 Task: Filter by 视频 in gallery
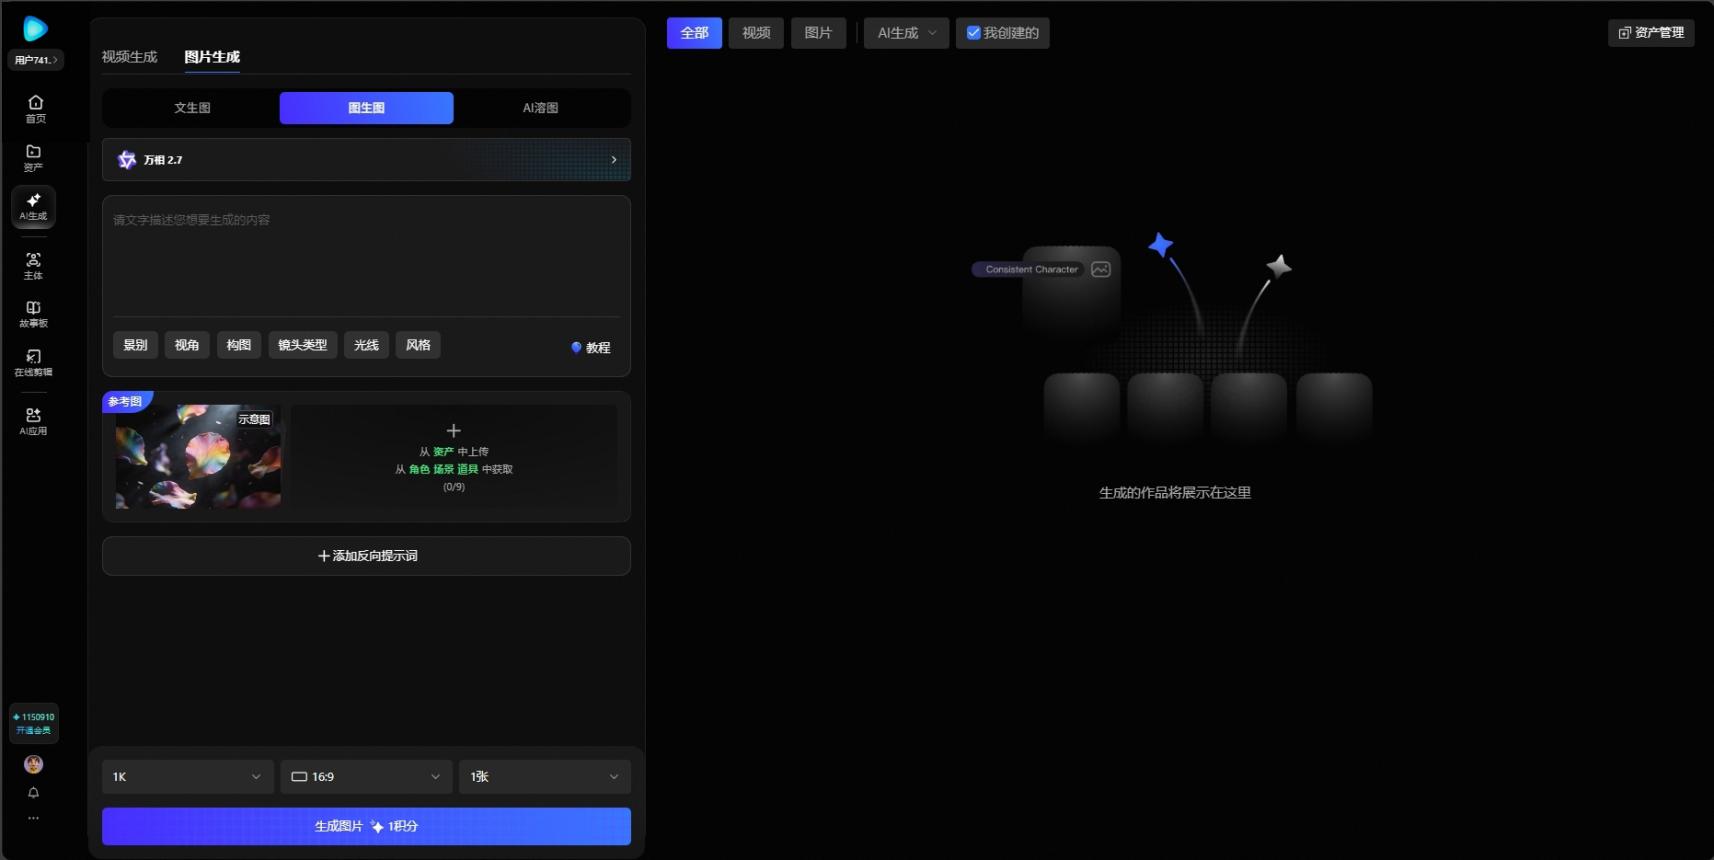point(756,33)
